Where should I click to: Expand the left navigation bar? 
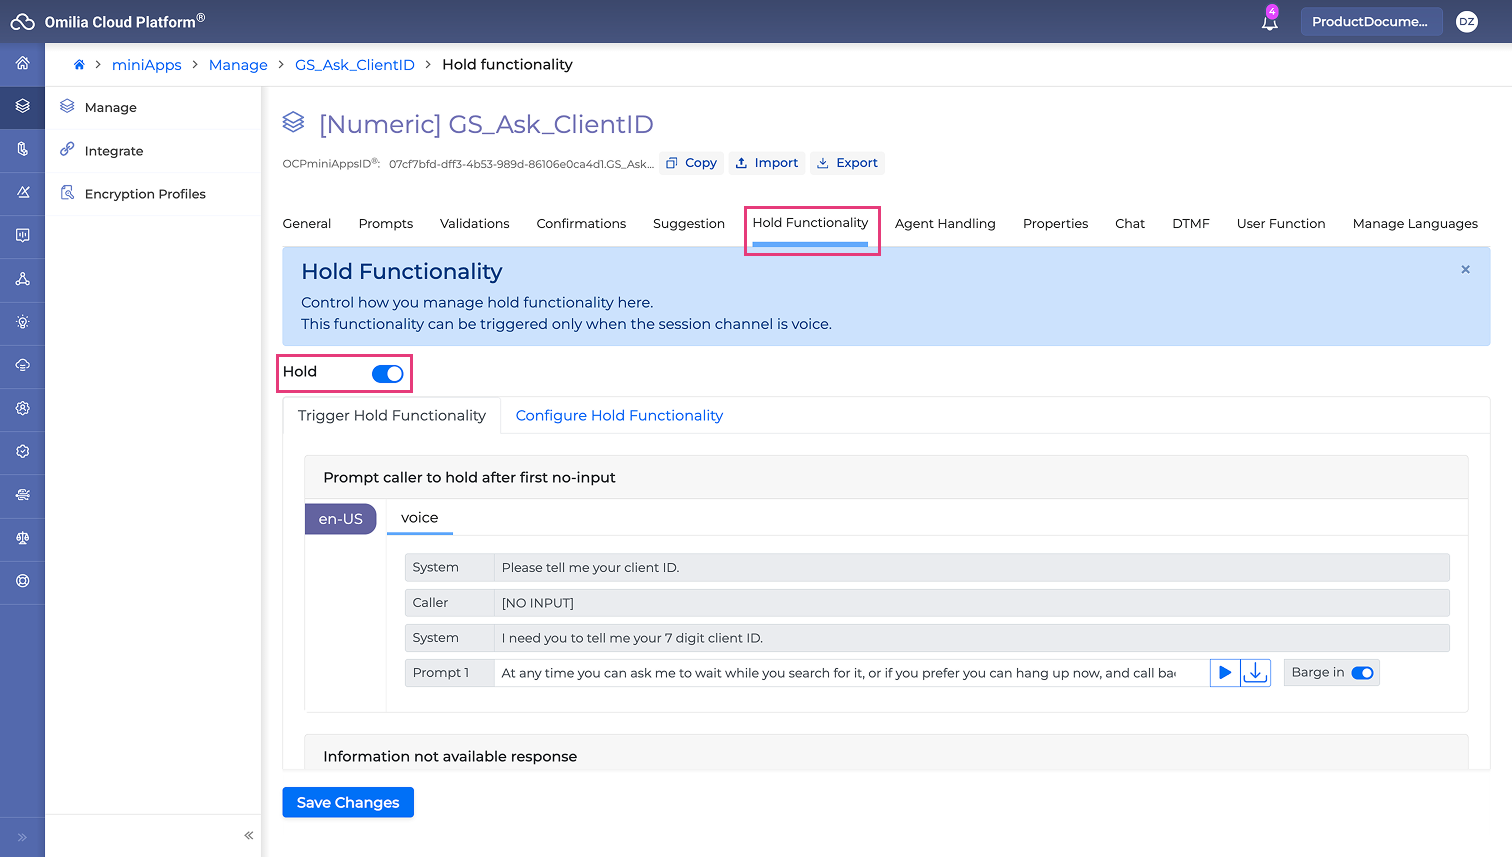pyautogui.click(x=22, y=837)
